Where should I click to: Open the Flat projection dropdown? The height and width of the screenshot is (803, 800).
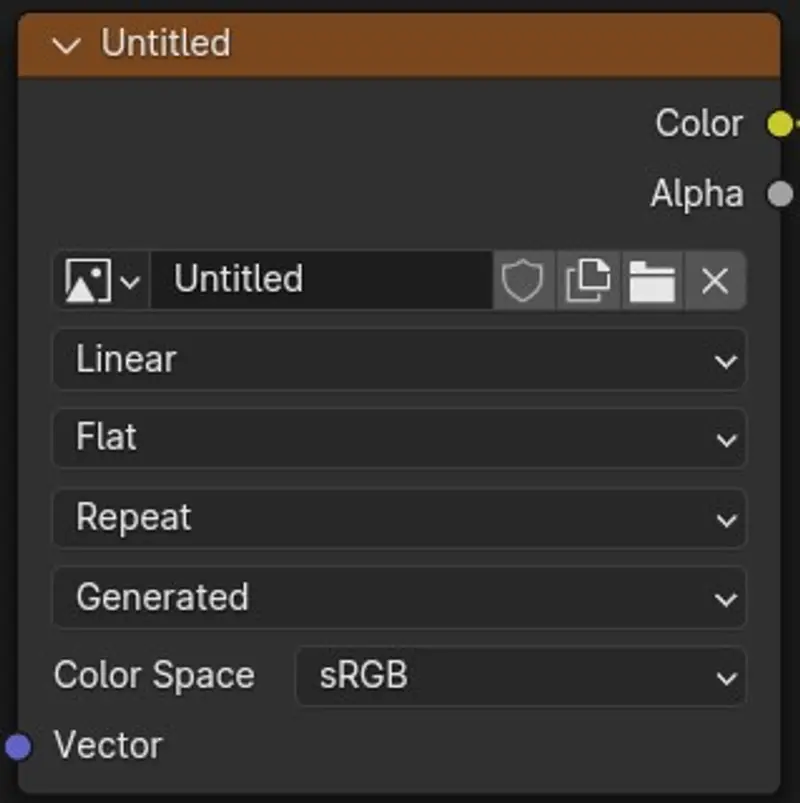tap(400, 438)
